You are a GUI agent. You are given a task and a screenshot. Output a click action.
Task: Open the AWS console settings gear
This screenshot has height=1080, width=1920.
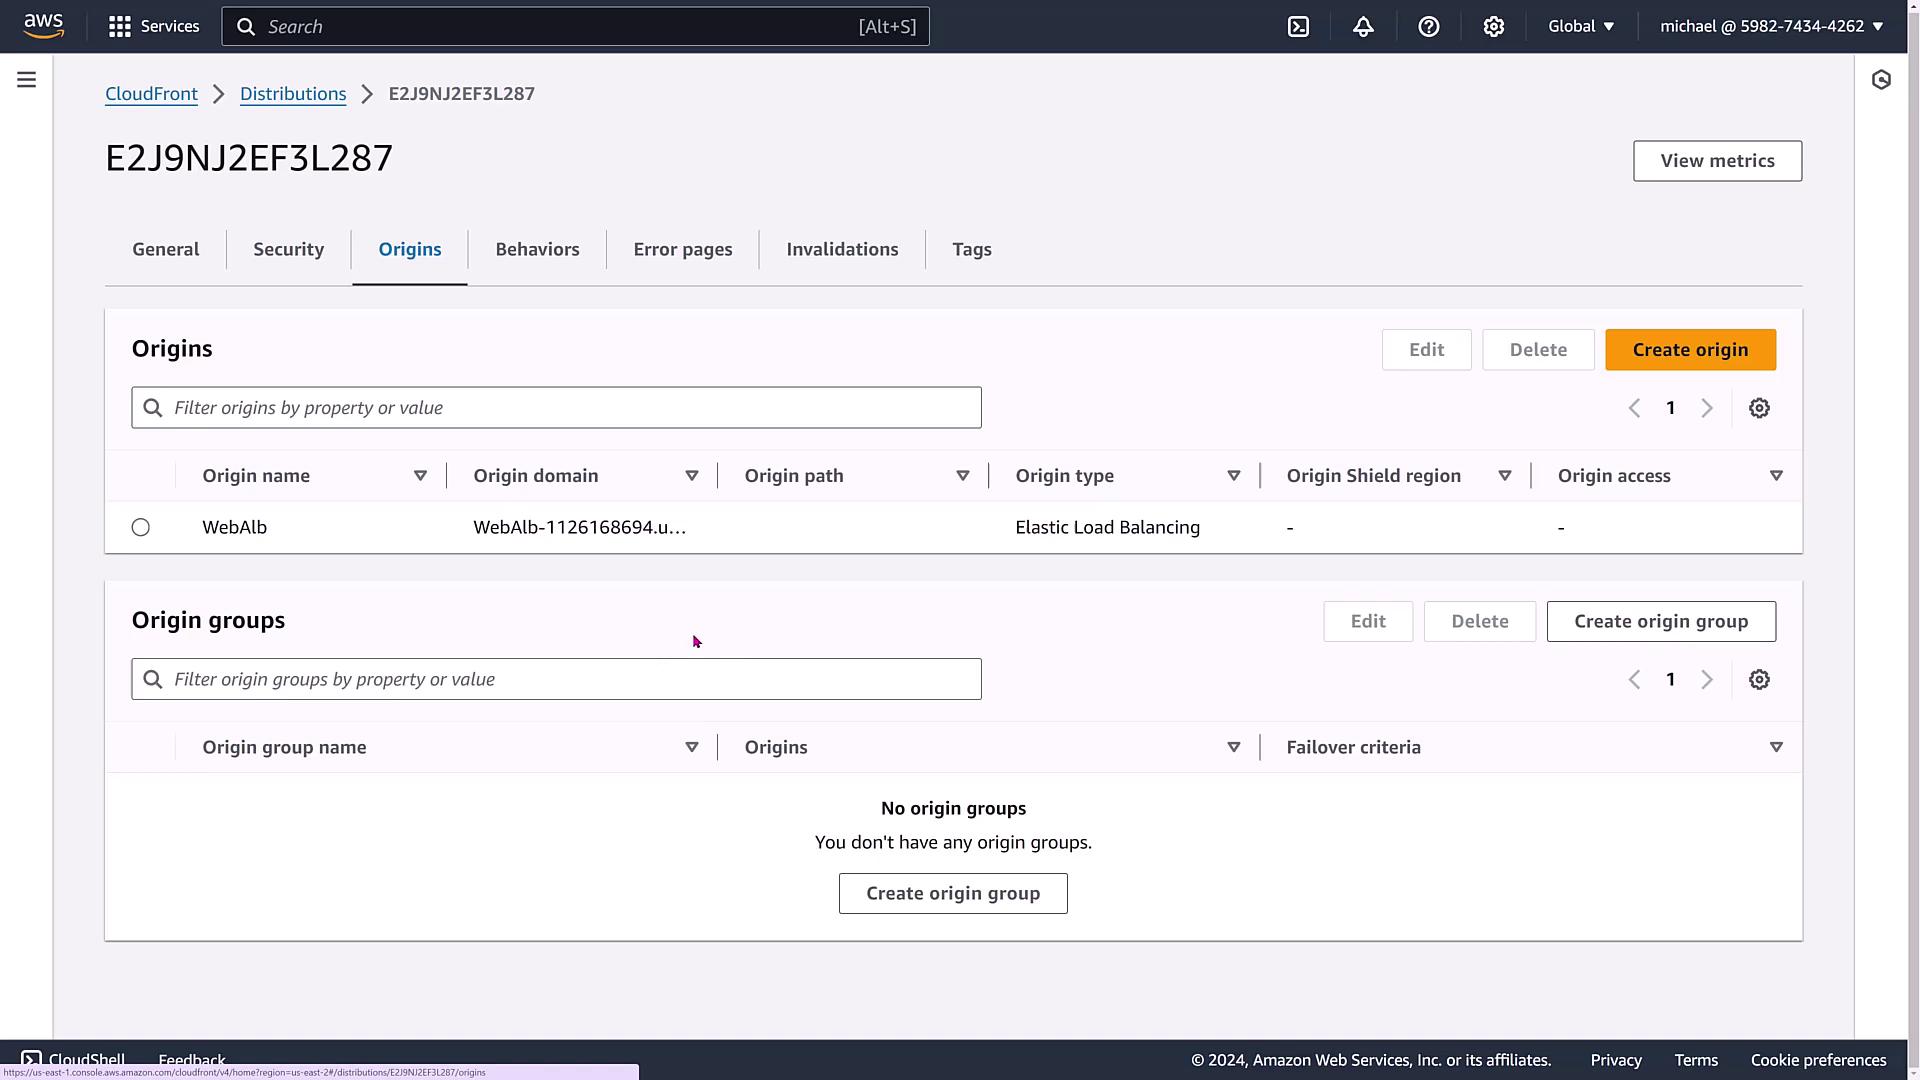point(1493,27)
